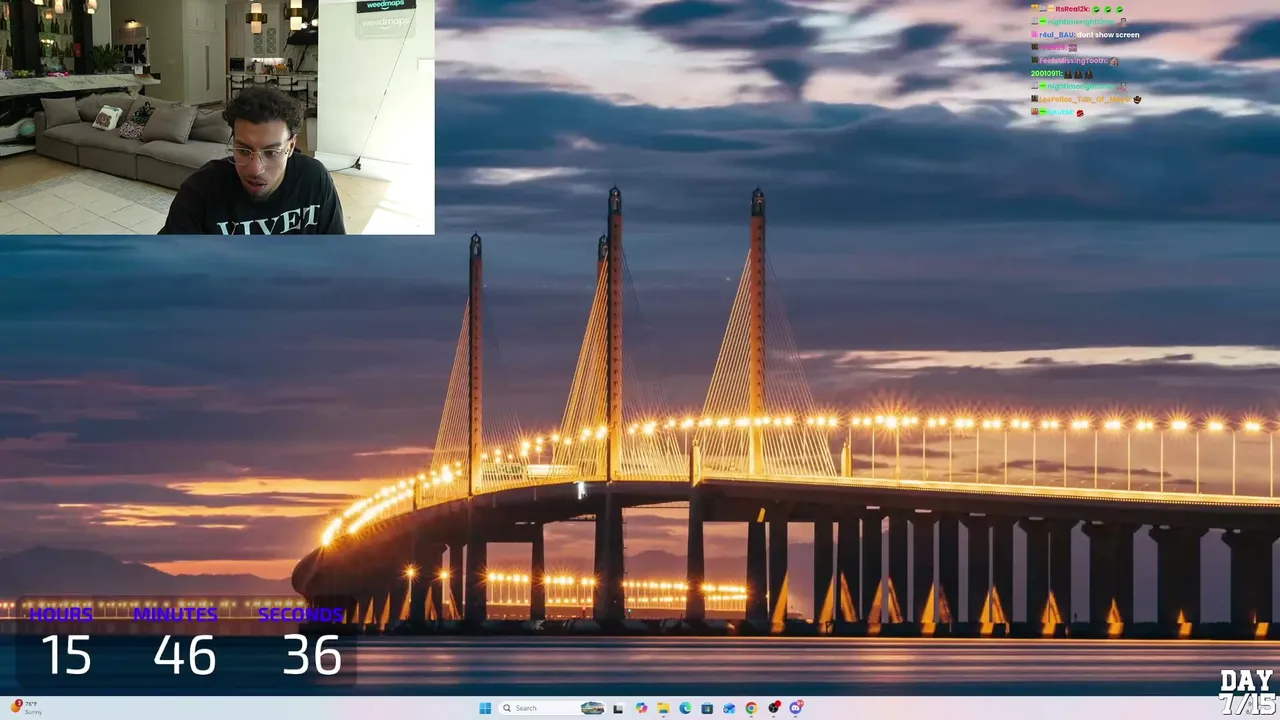Click the webcam feed overlay
Image resolution: width=1280 pixels, height=720 pixels.
point(217,117)
